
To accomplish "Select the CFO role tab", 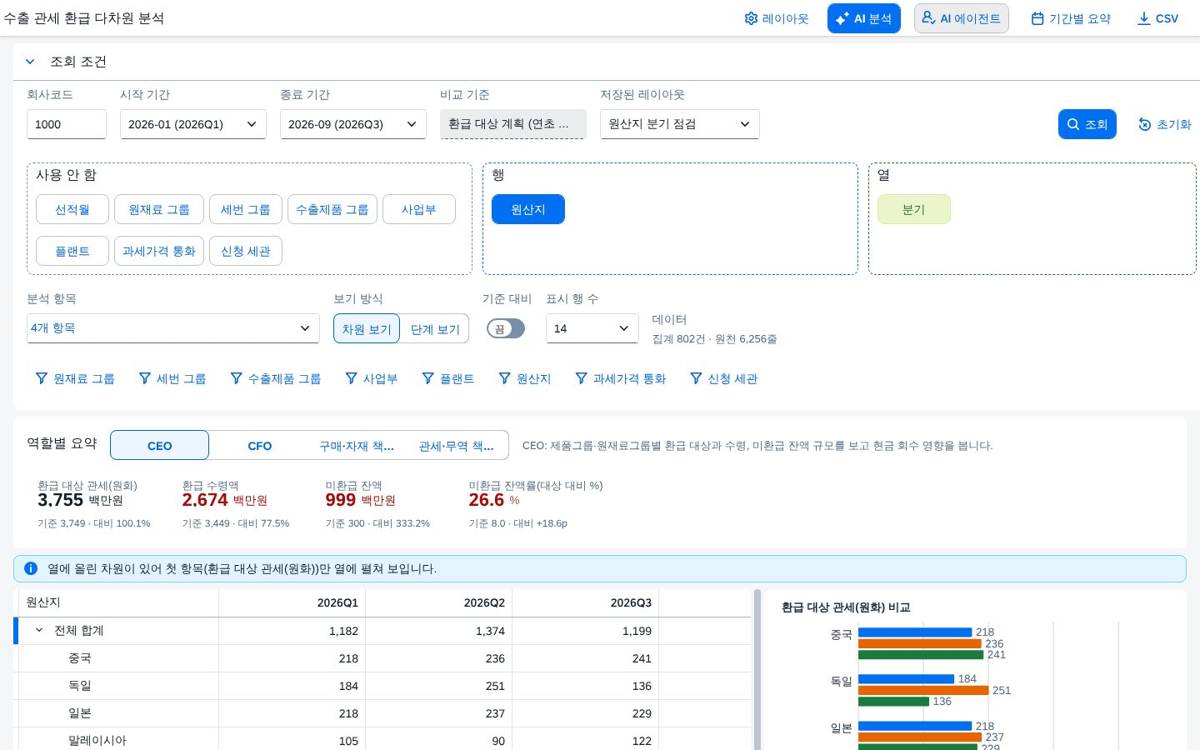I will coord(259,445).
